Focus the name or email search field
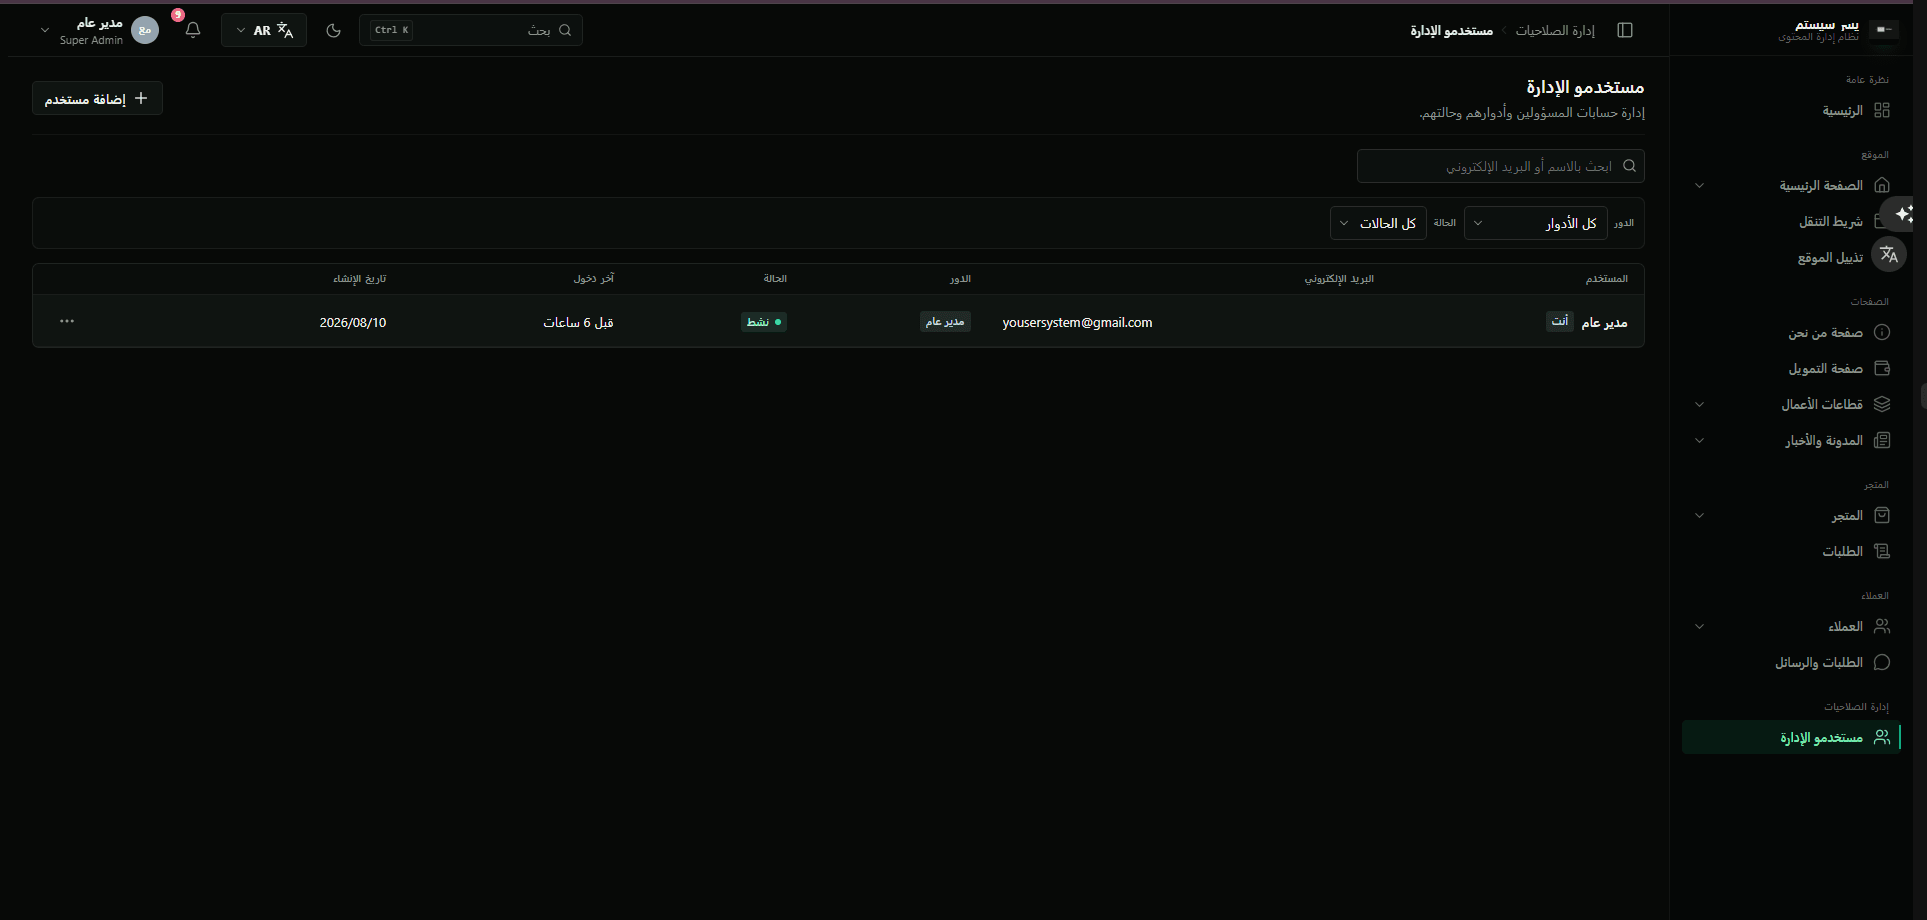This screenshot has width=1927, height=920. click(x=1500, y=166)
